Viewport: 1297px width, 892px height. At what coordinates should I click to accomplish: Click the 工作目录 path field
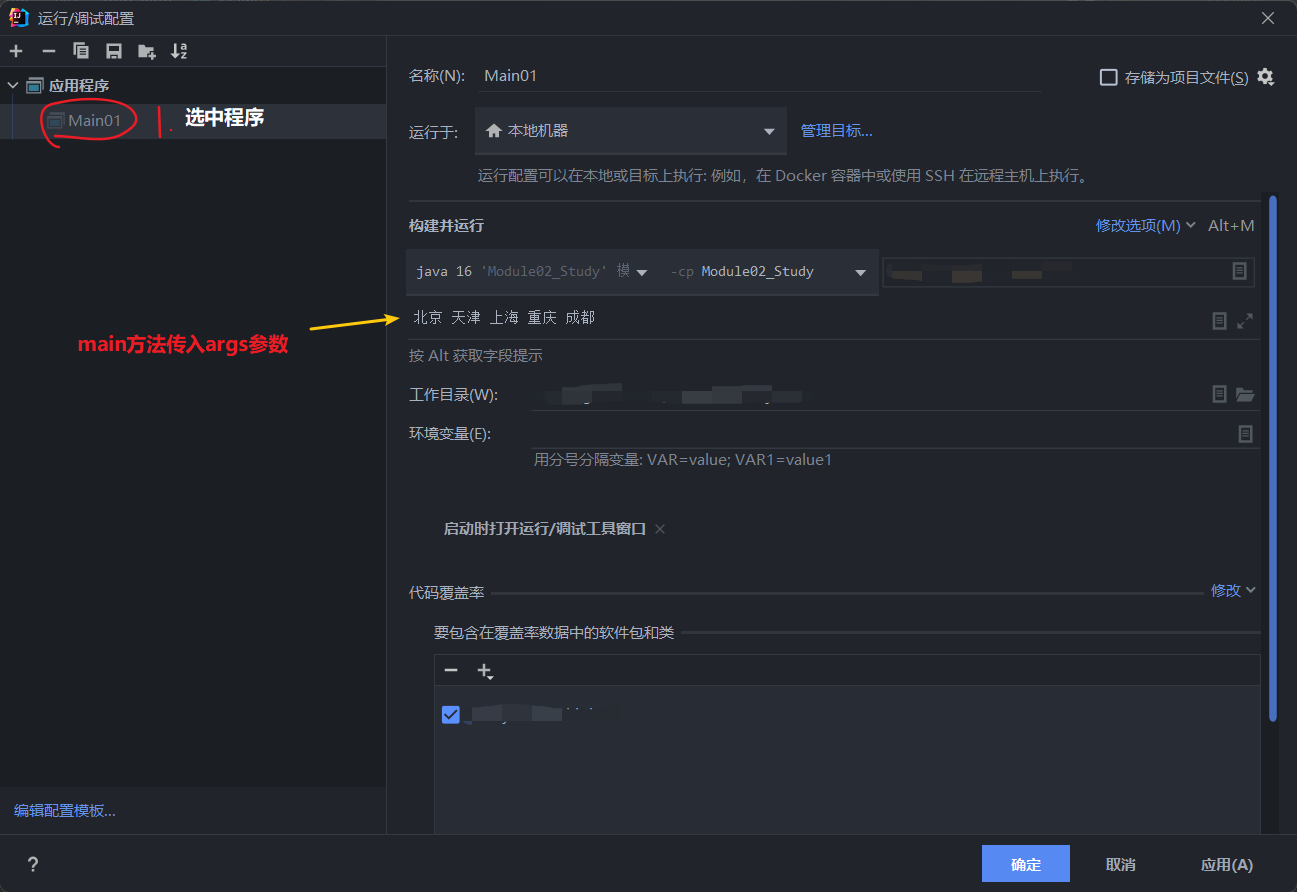point(868,395)
